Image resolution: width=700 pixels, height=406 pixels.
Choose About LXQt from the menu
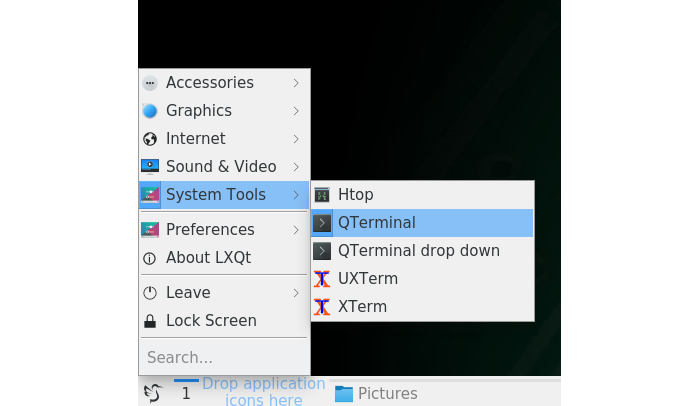224,258
